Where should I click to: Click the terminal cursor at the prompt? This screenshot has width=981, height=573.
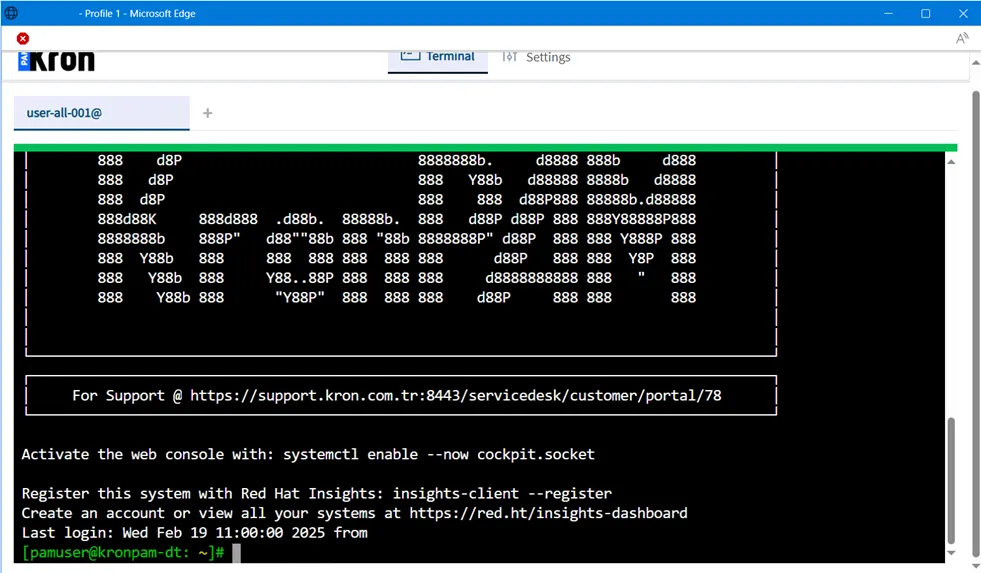click(236, 552)
